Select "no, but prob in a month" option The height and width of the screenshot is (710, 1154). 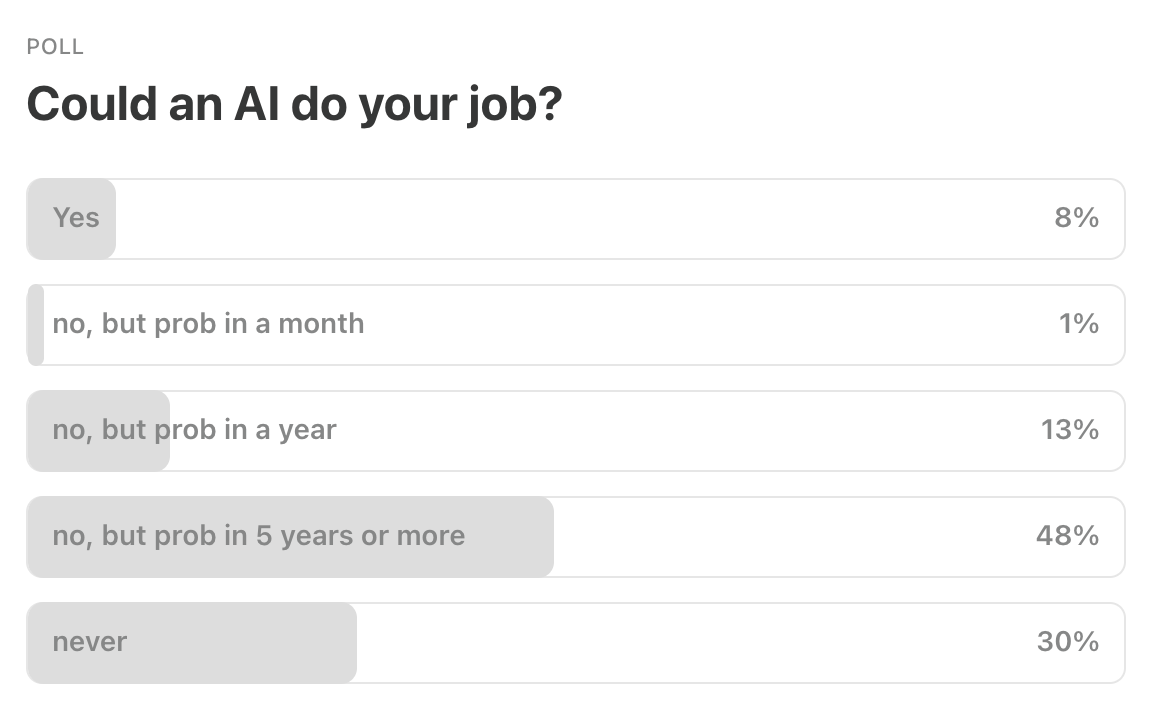pyautogui.click(x=207, y=324)
